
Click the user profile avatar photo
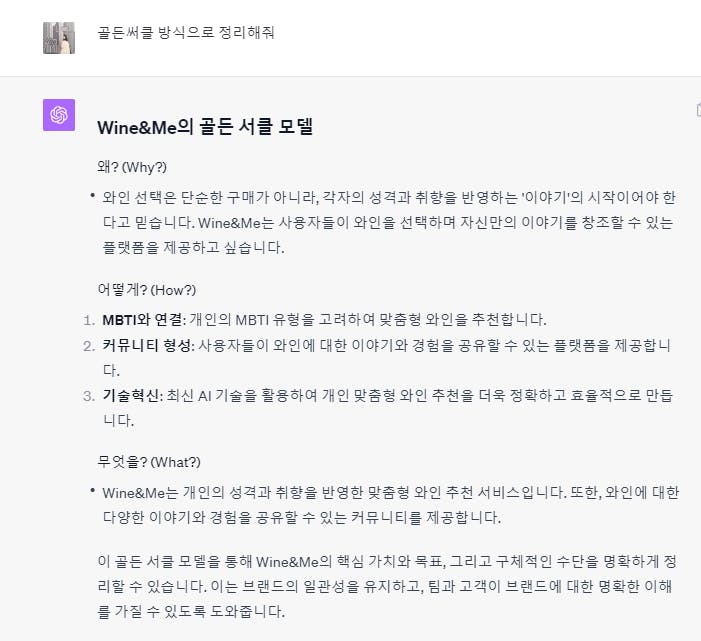click(x=59, y=38)
